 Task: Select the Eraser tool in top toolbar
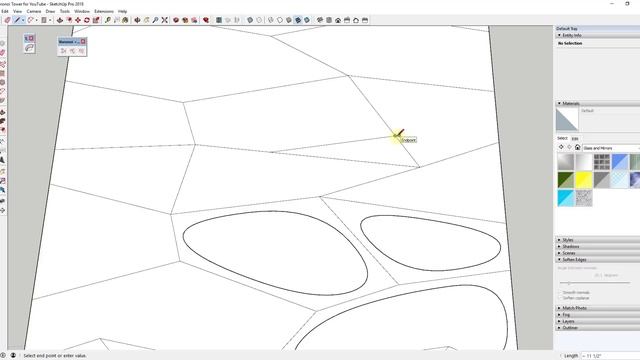[x=7, y=20]
